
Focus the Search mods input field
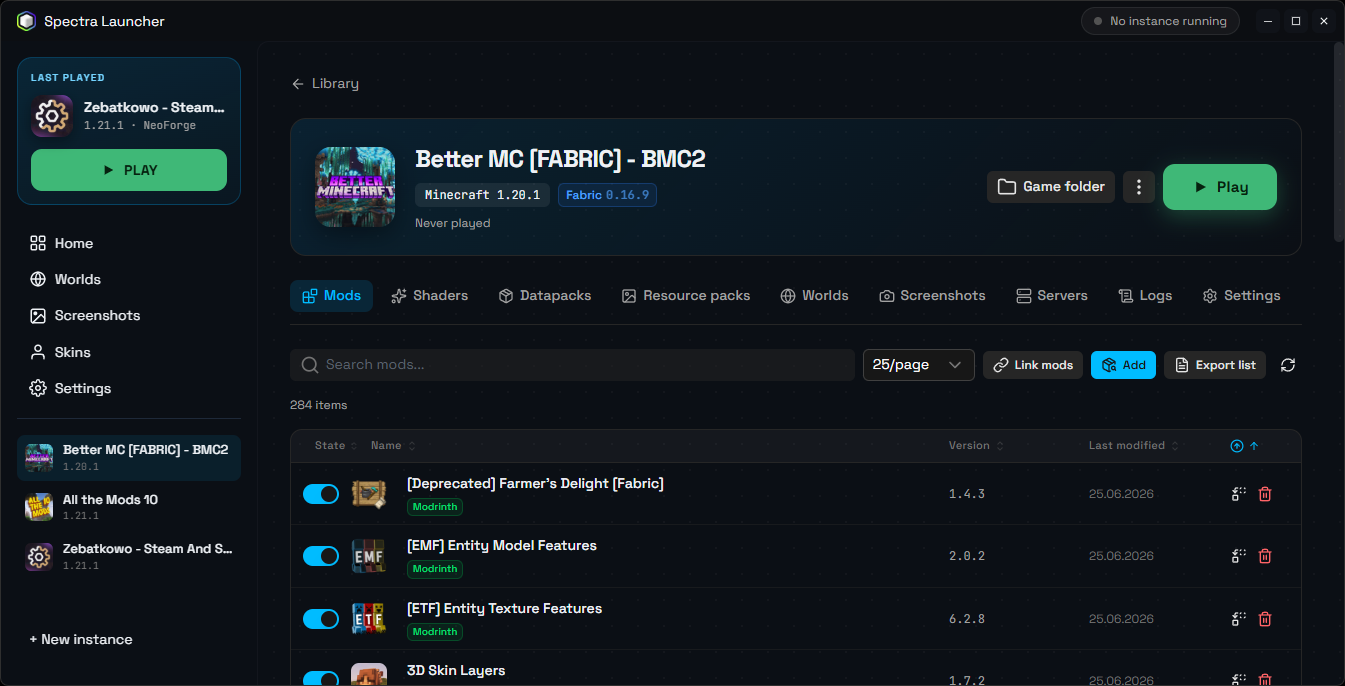tap(573, 365)
